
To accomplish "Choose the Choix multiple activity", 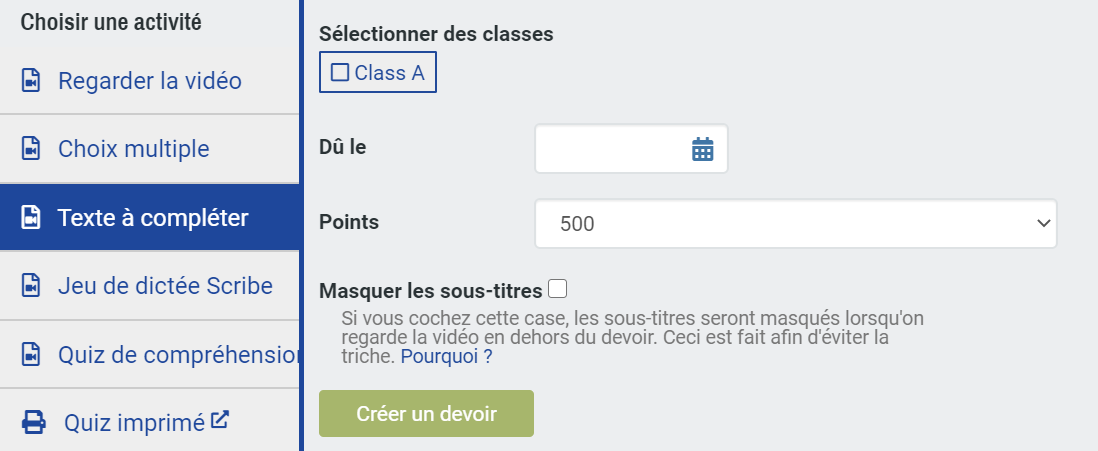I will (x=150, y=148).
